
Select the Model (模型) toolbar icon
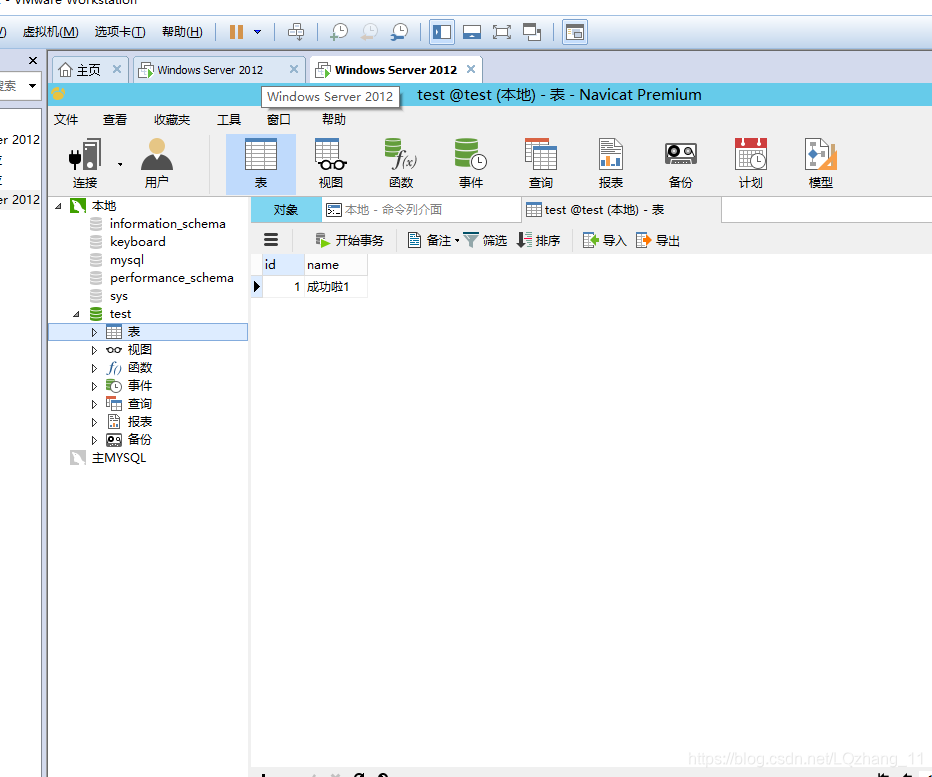click(820, 163)
